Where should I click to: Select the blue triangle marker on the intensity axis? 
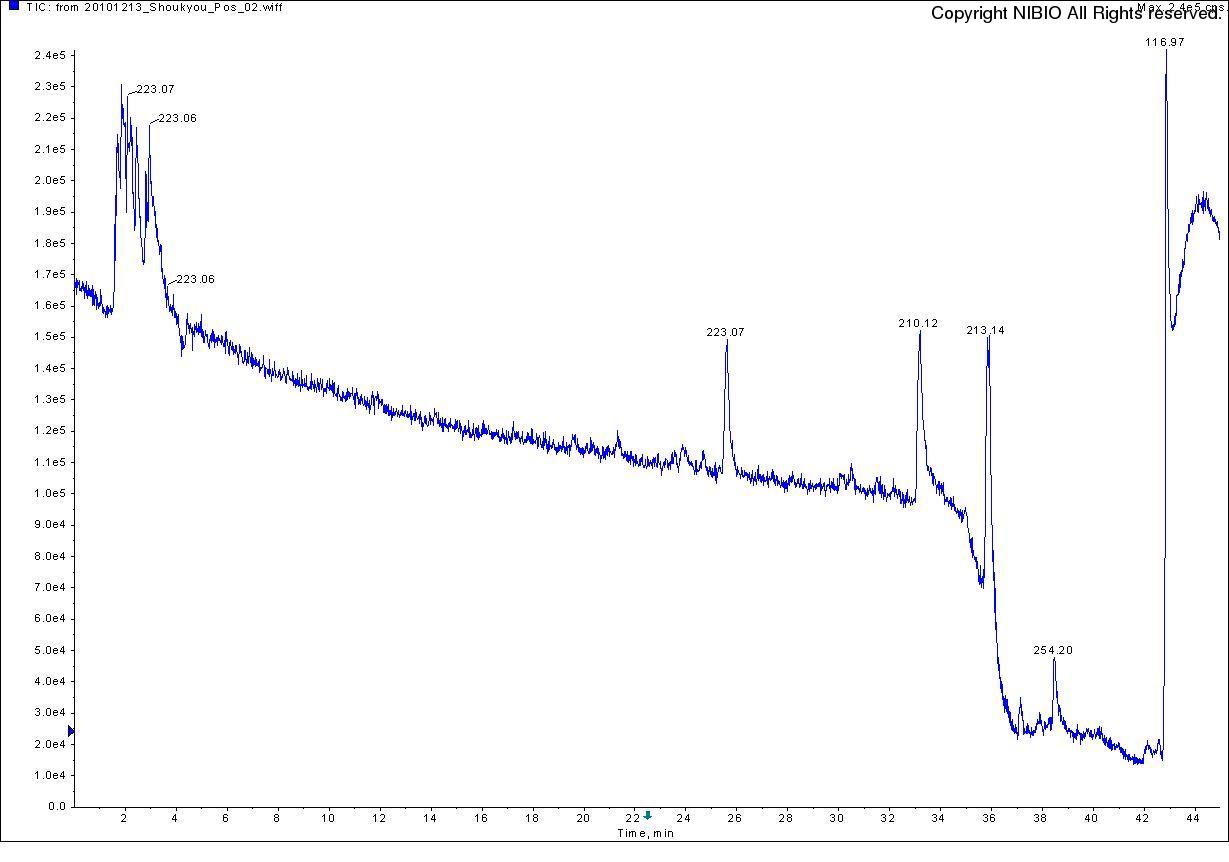click(x=70, y=731)
